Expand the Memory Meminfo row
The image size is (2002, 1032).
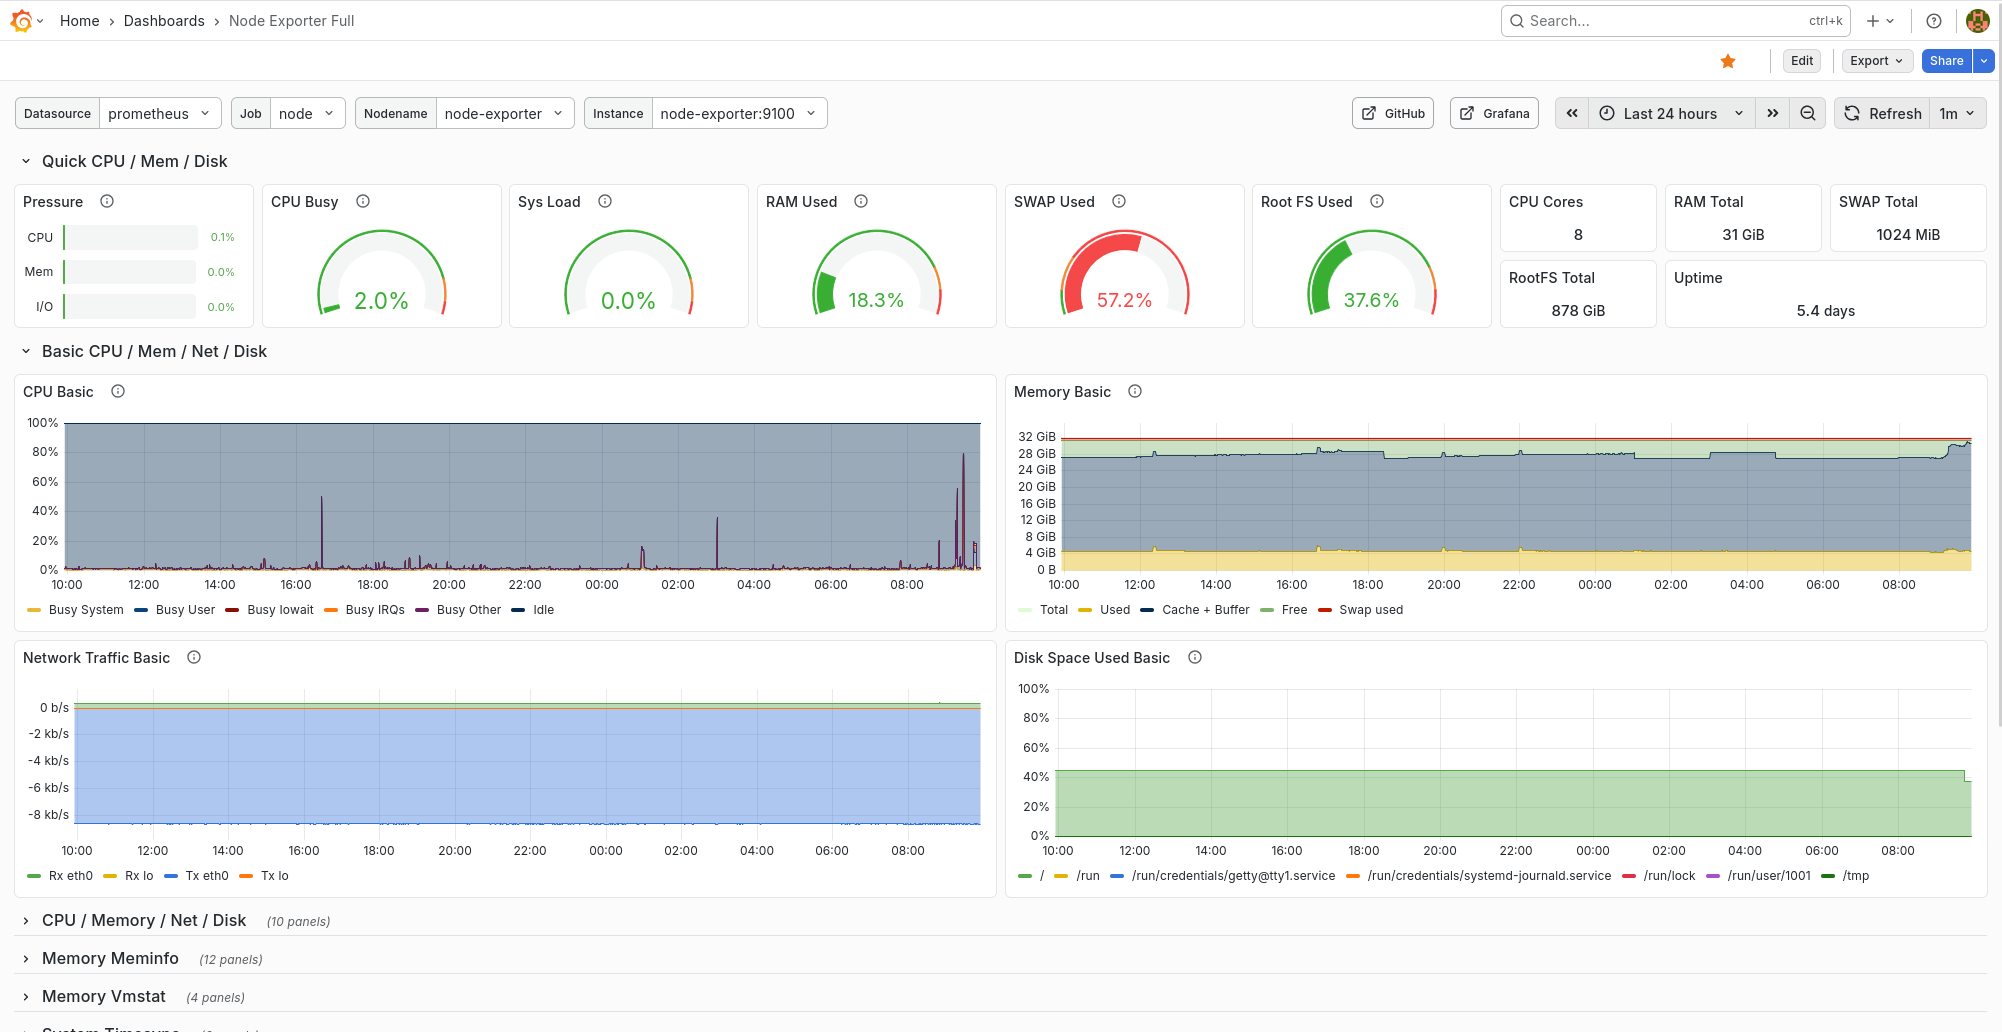pyautogui.click(x=110, y=958)
